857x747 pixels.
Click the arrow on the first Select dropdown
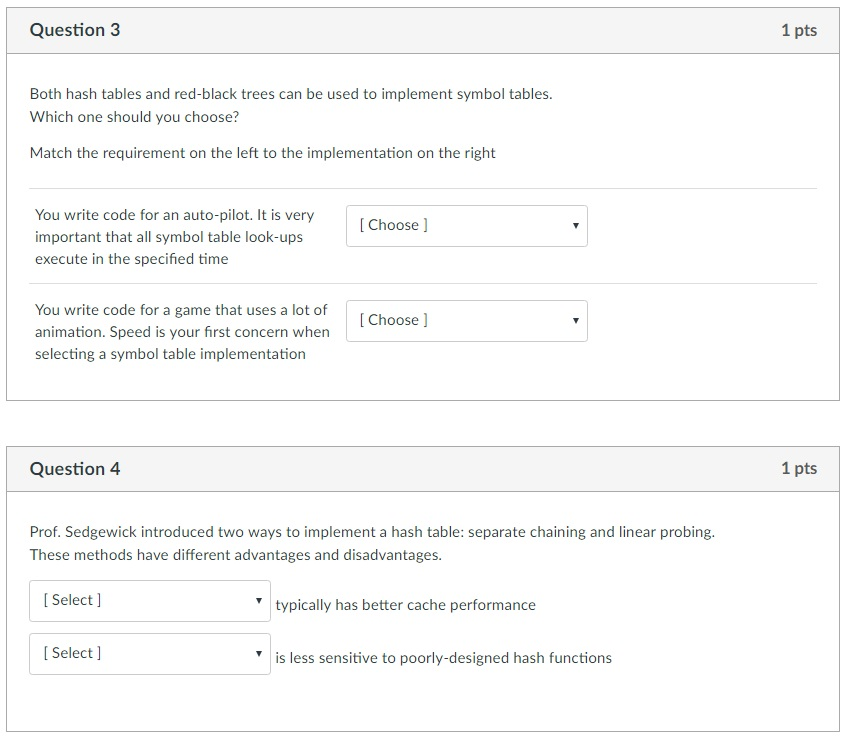pyautogui.click(x=260, y=600)
